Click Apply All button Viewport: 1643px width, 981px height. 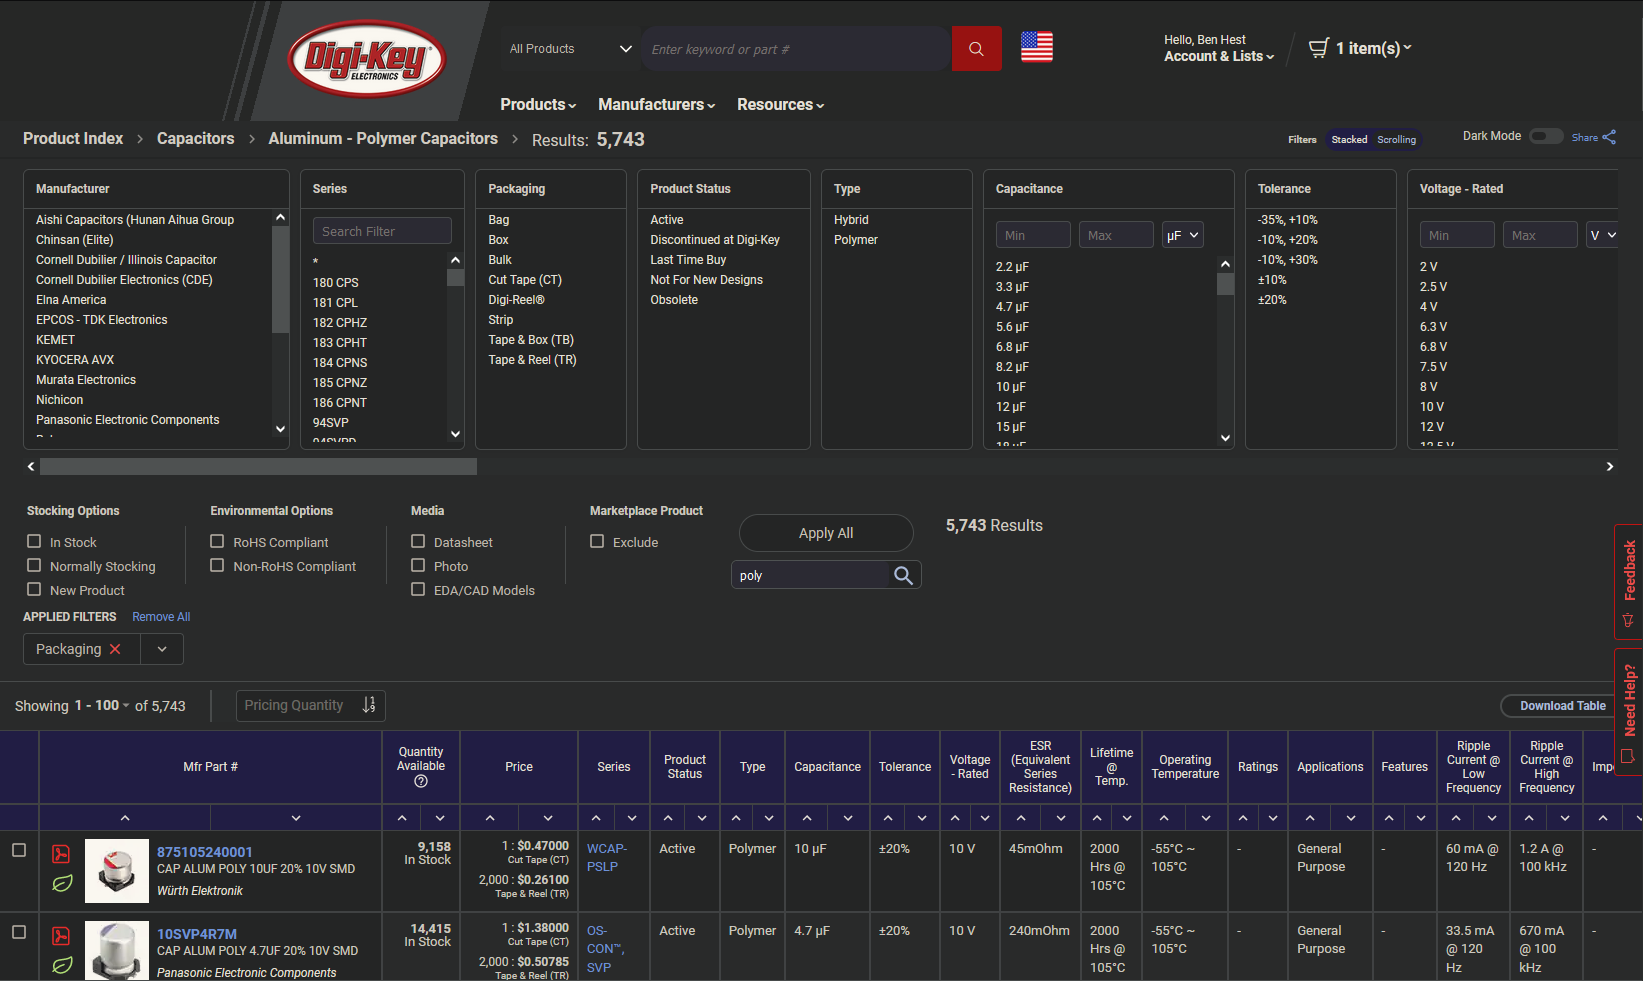click(x=826, y=533)
